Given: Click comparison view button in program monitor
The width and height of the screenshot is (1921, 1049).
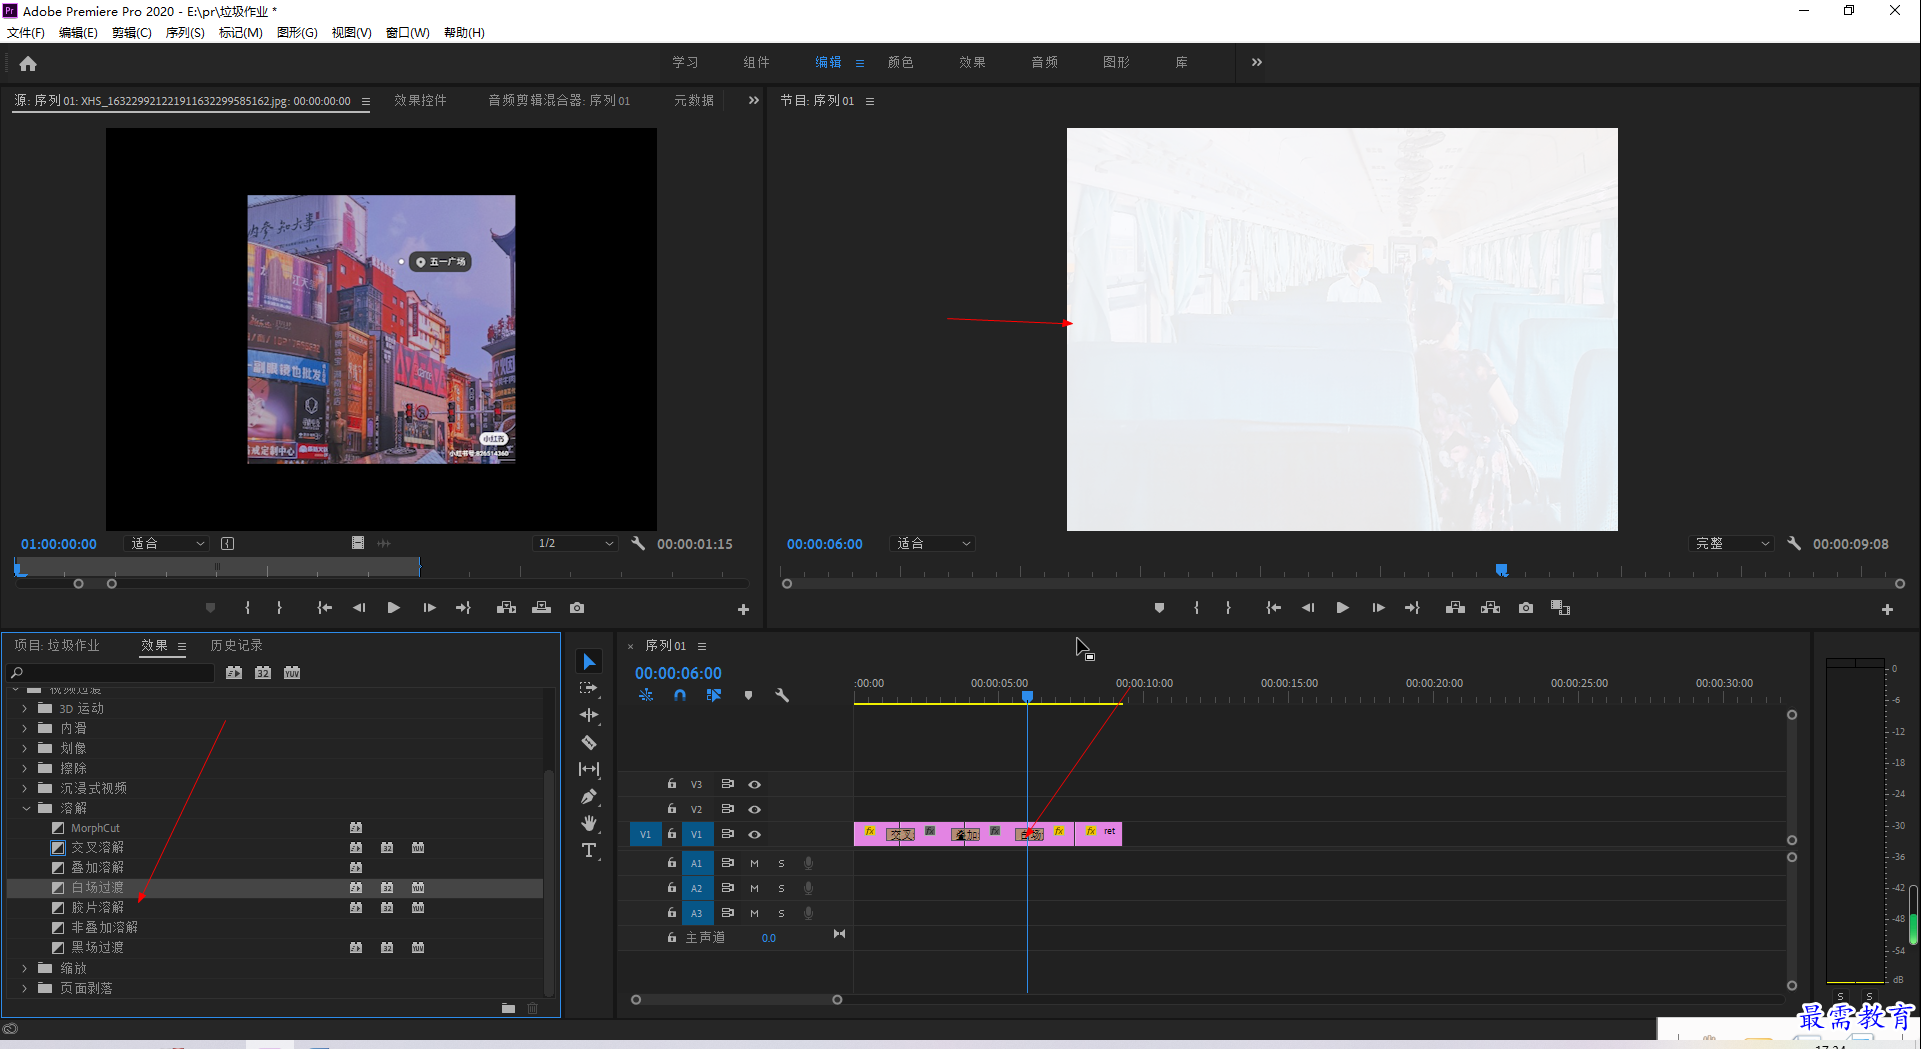Looking at the screenshot, I should coord(1560,608).
